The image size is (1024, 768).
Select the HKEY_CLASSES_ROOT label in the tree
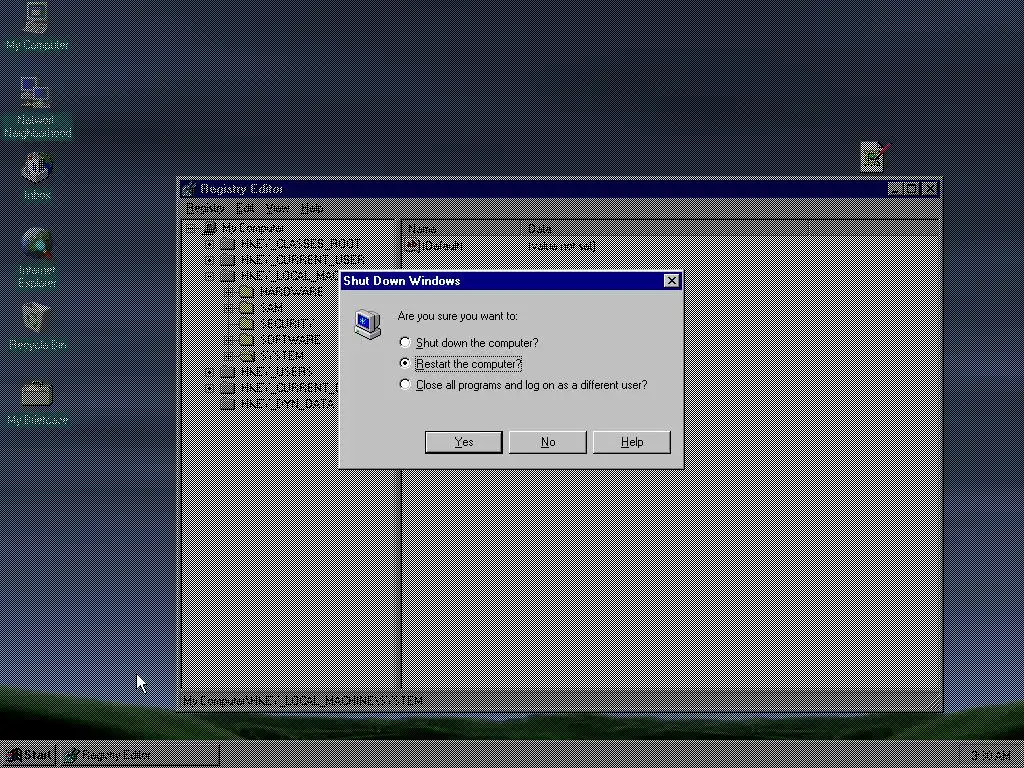[x=300, y=244]
